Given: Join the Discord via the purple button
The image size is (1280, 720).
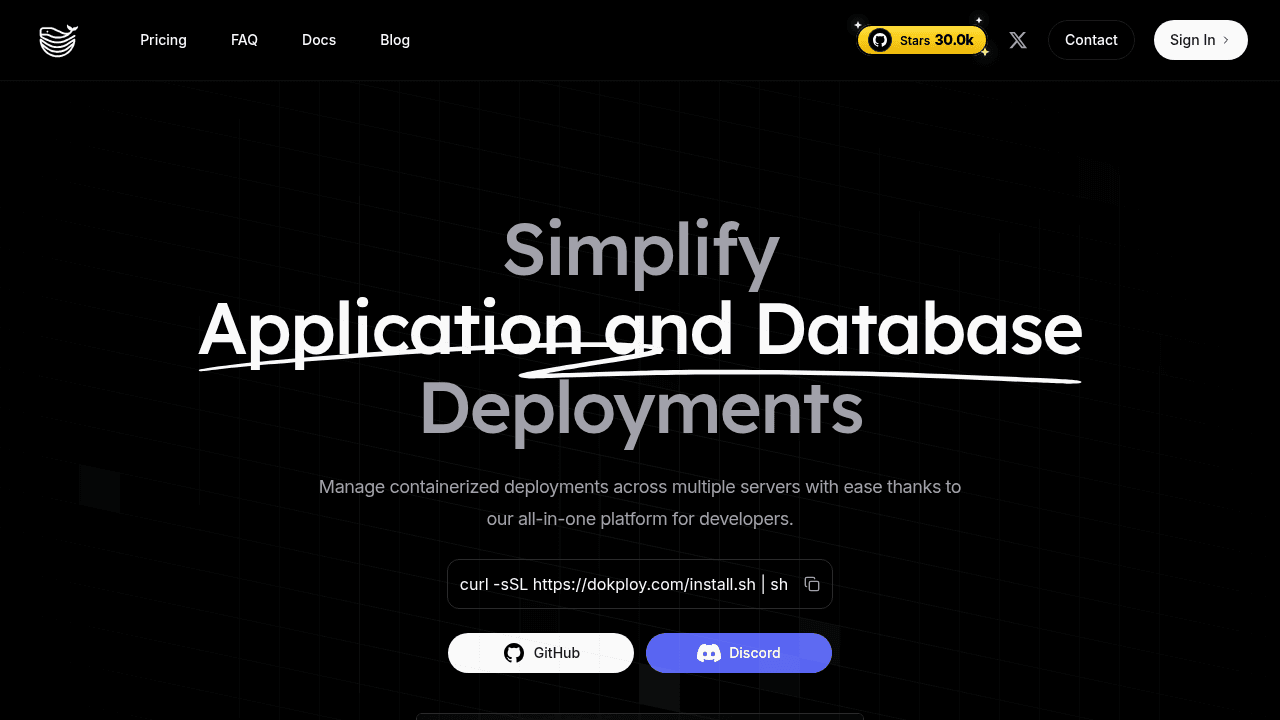Looking at the screenshot, I should click(x=739, y=653).
